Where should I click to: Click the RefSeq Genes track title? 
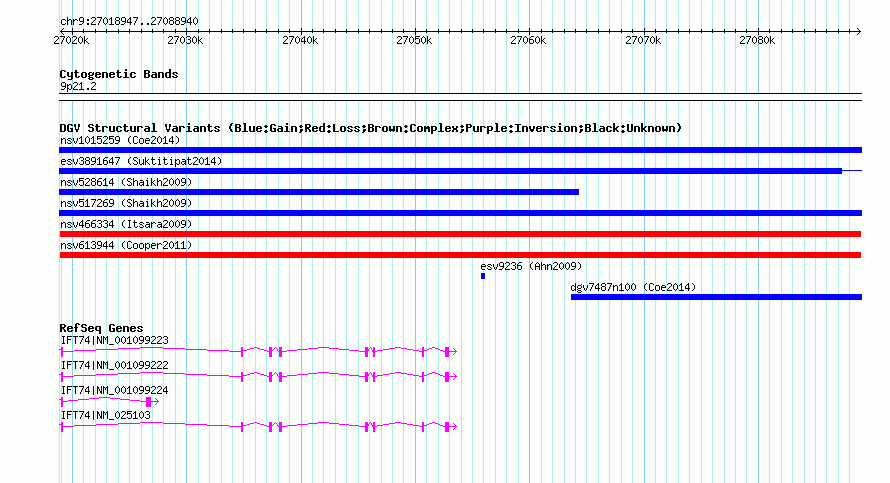[x=101, y=328]
